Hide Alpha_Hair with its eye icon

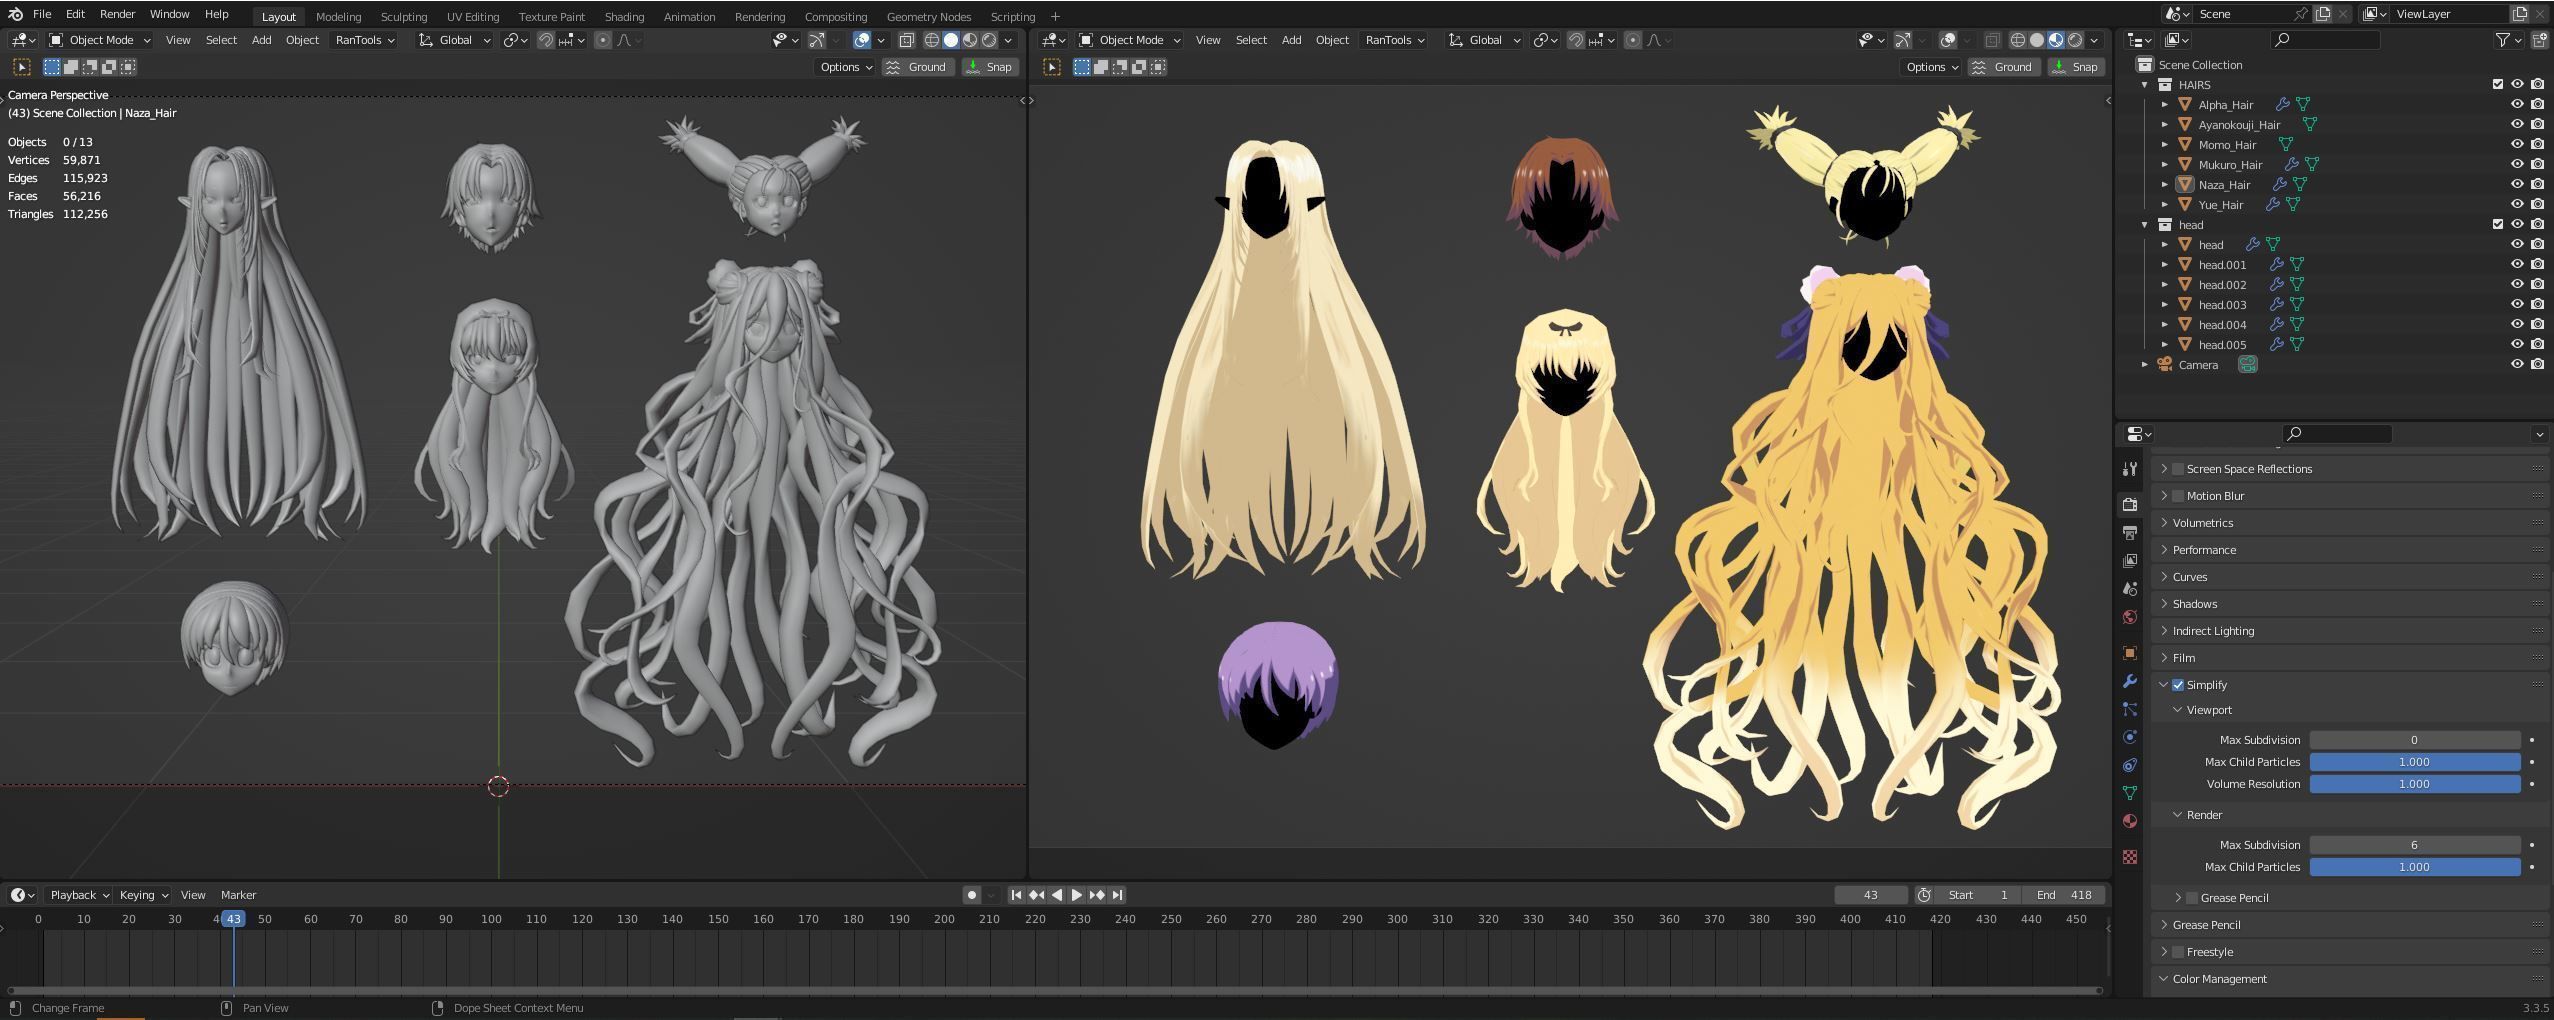[x=2517, y=104]
